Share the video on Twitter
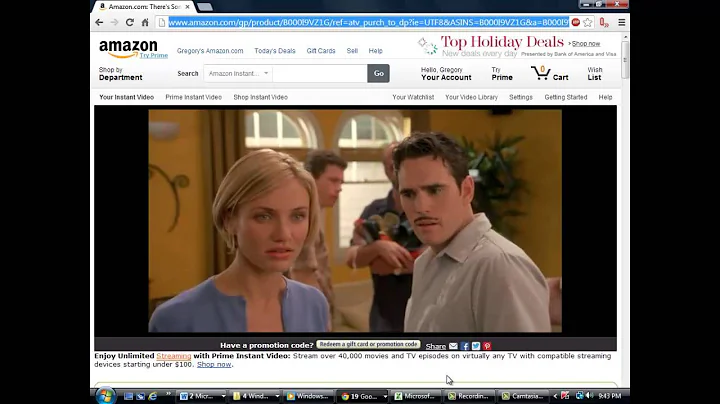The height and width of the screenshot is (404, 720). 476,346
